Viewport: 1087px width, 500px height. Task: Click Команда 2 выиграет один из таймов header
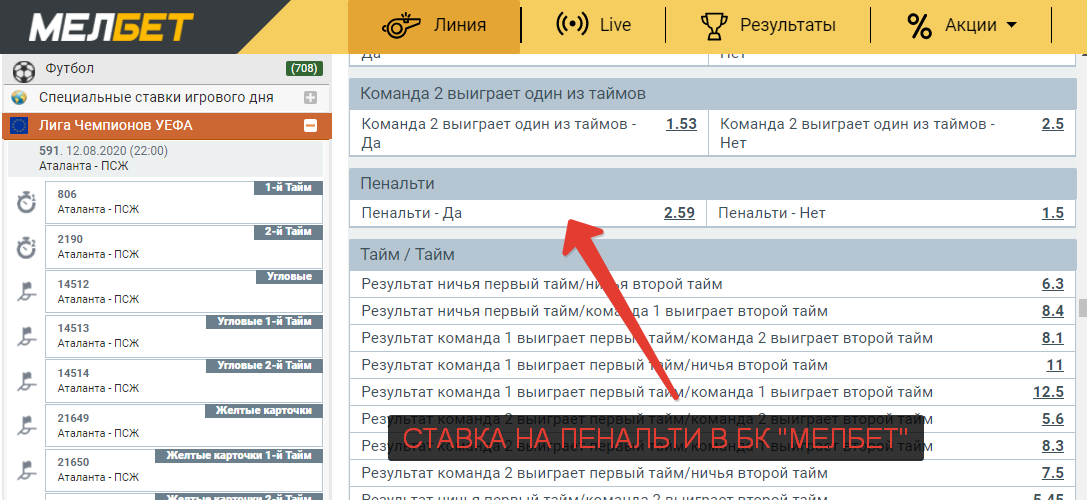click(713, 94)
